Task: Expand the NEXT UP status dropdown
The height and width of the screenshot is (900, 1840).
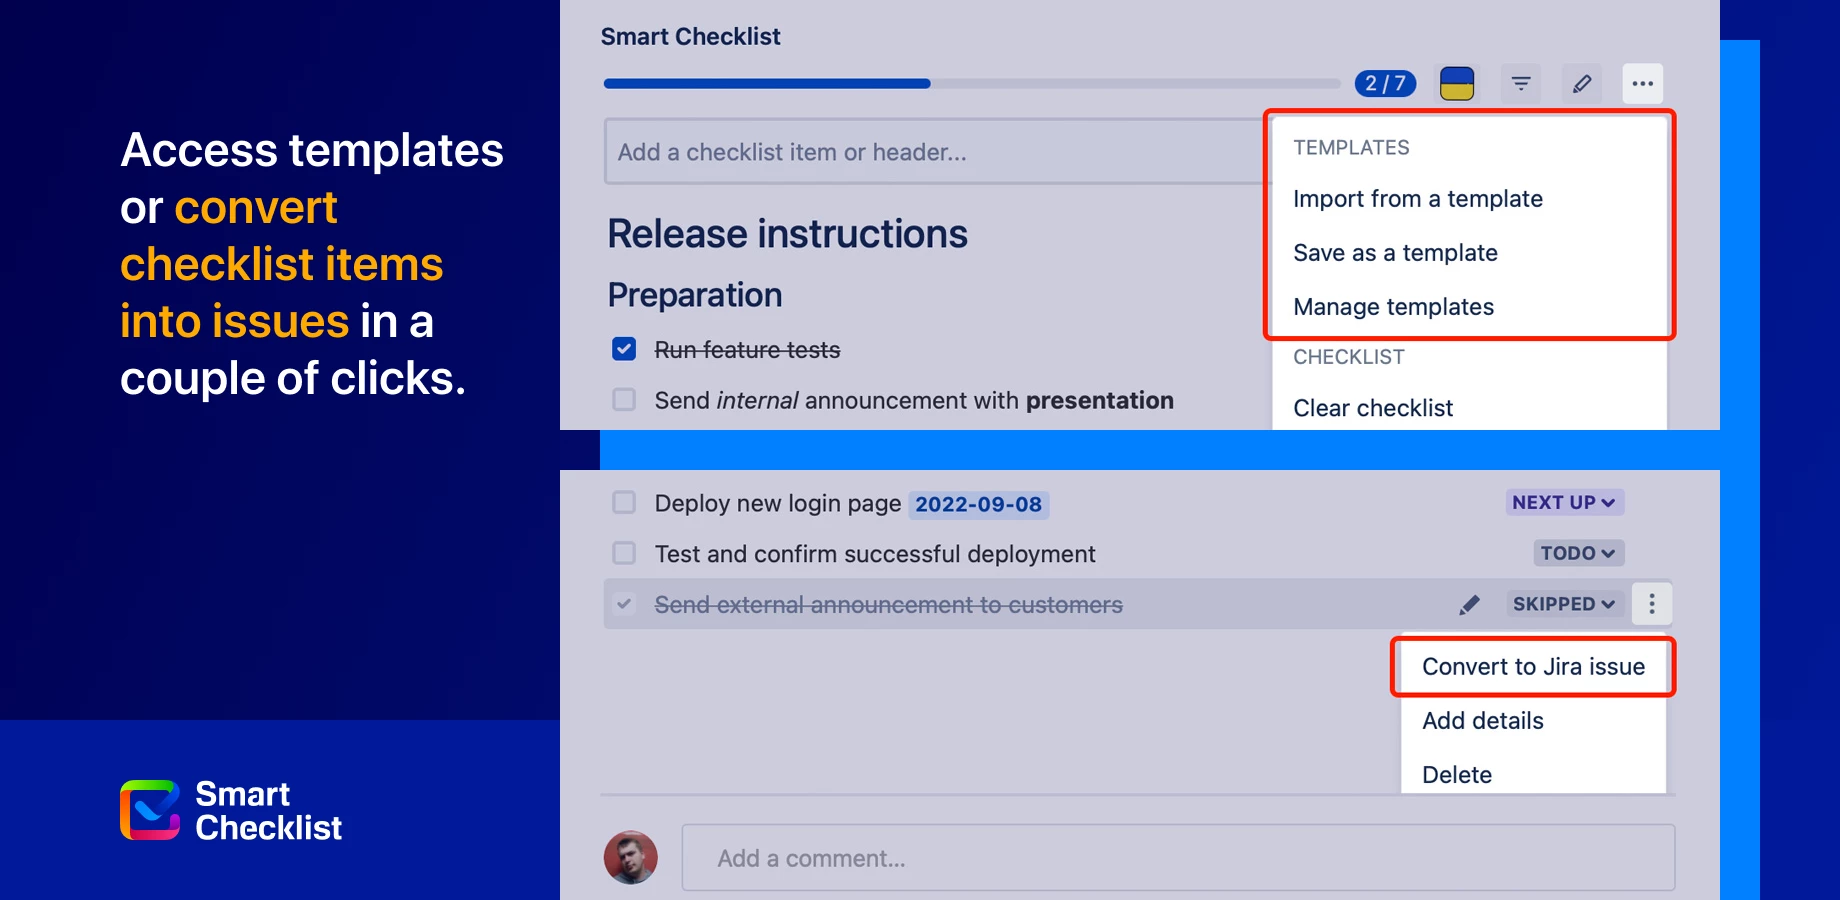Action: 1564,502
